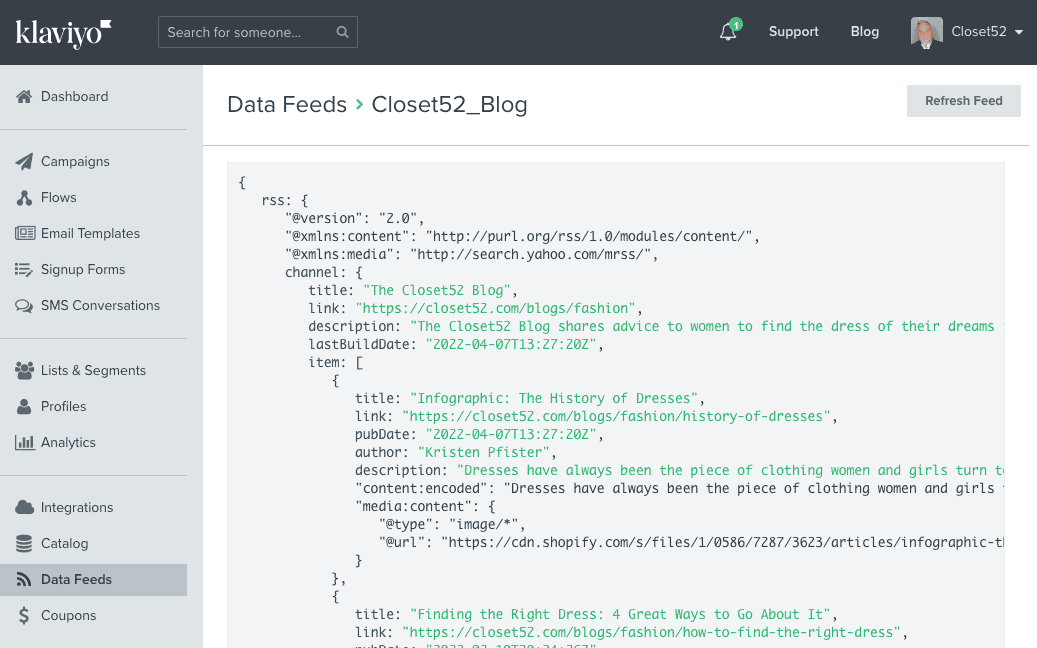Click the notification bell icon
The image size is (1037, 648).
(x=728, y=32)
